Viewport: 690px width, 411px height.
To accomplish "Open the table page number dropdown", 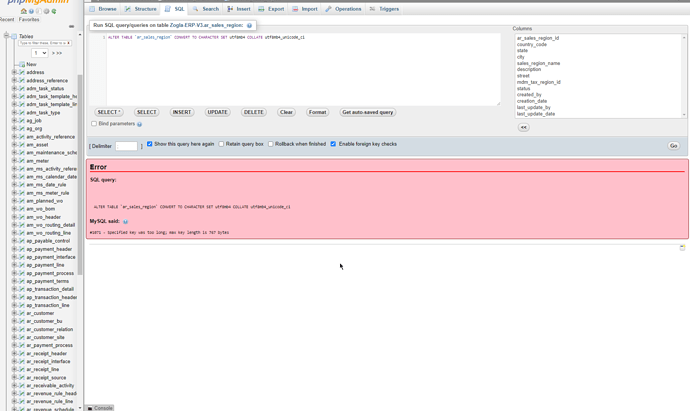I will (40, 53).
